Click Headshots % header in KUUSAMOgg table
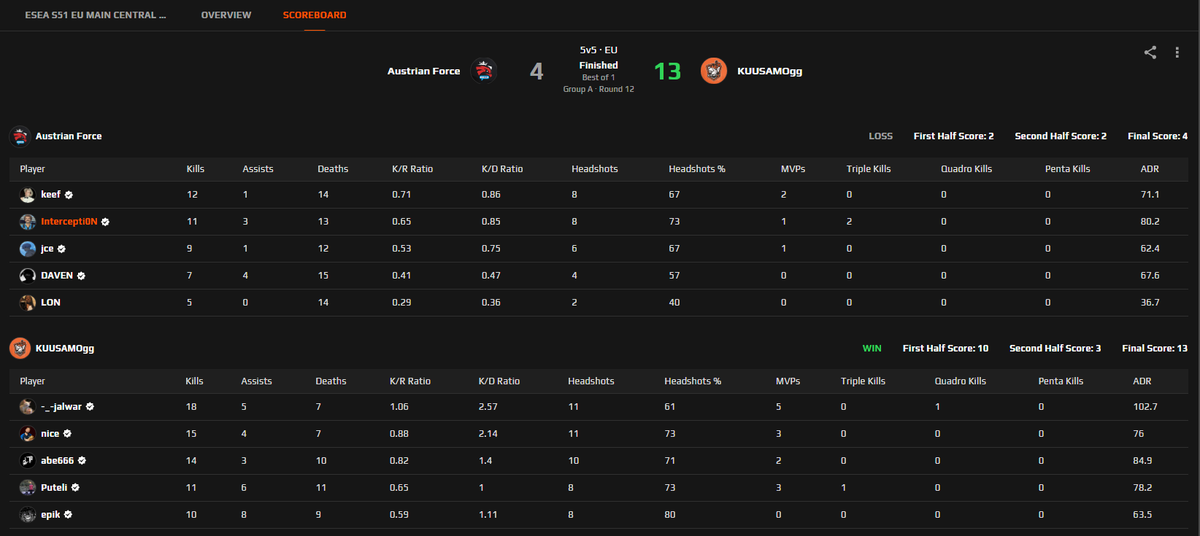The image size is (1200, 536). pos(693,381)
